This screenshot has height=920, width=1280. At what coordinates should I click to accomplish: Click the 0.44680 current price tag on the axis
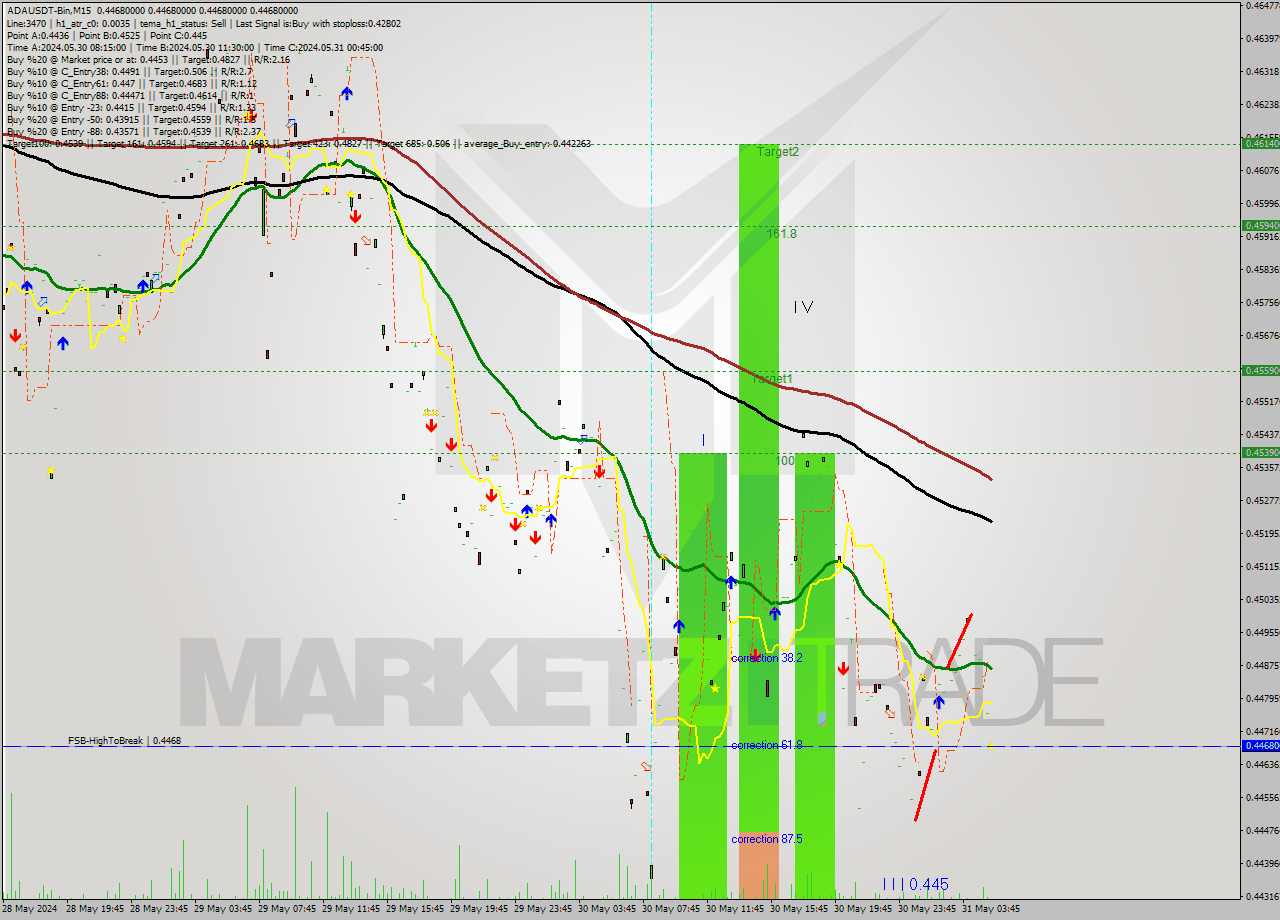point(1258,748)
